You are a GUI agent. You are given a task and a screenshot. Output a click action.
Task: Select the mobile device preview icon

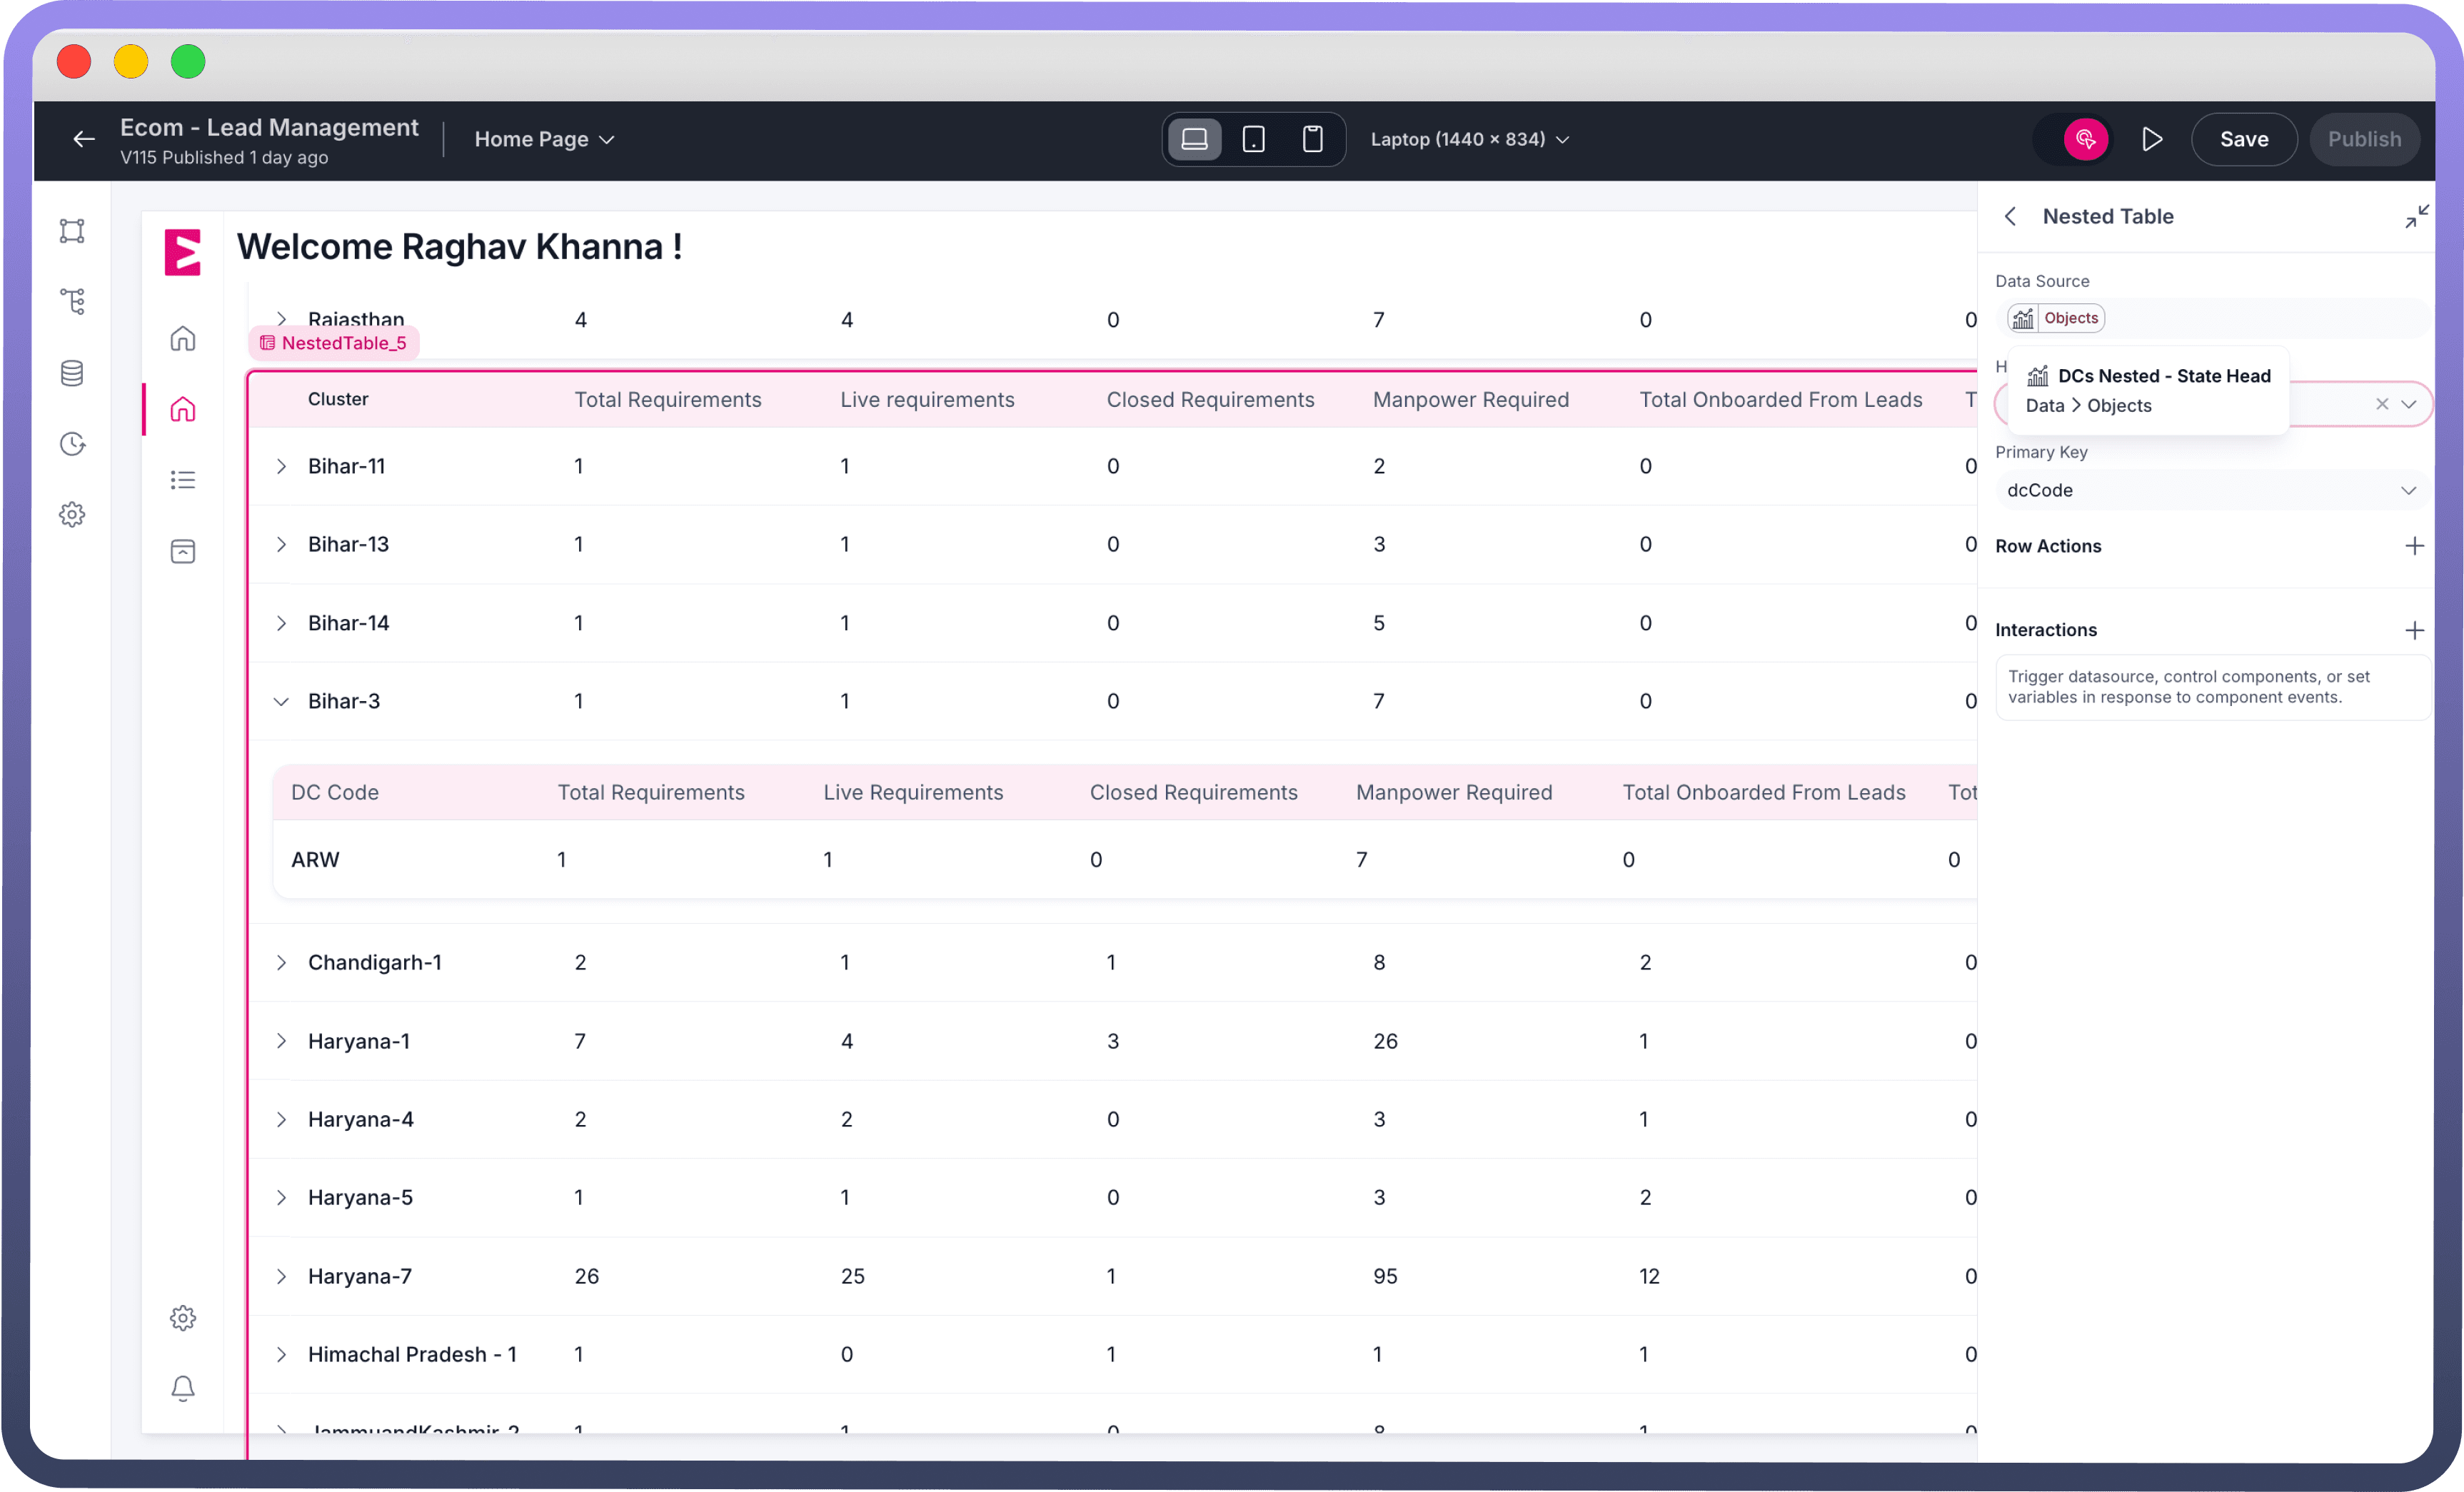coord(1312,139)
